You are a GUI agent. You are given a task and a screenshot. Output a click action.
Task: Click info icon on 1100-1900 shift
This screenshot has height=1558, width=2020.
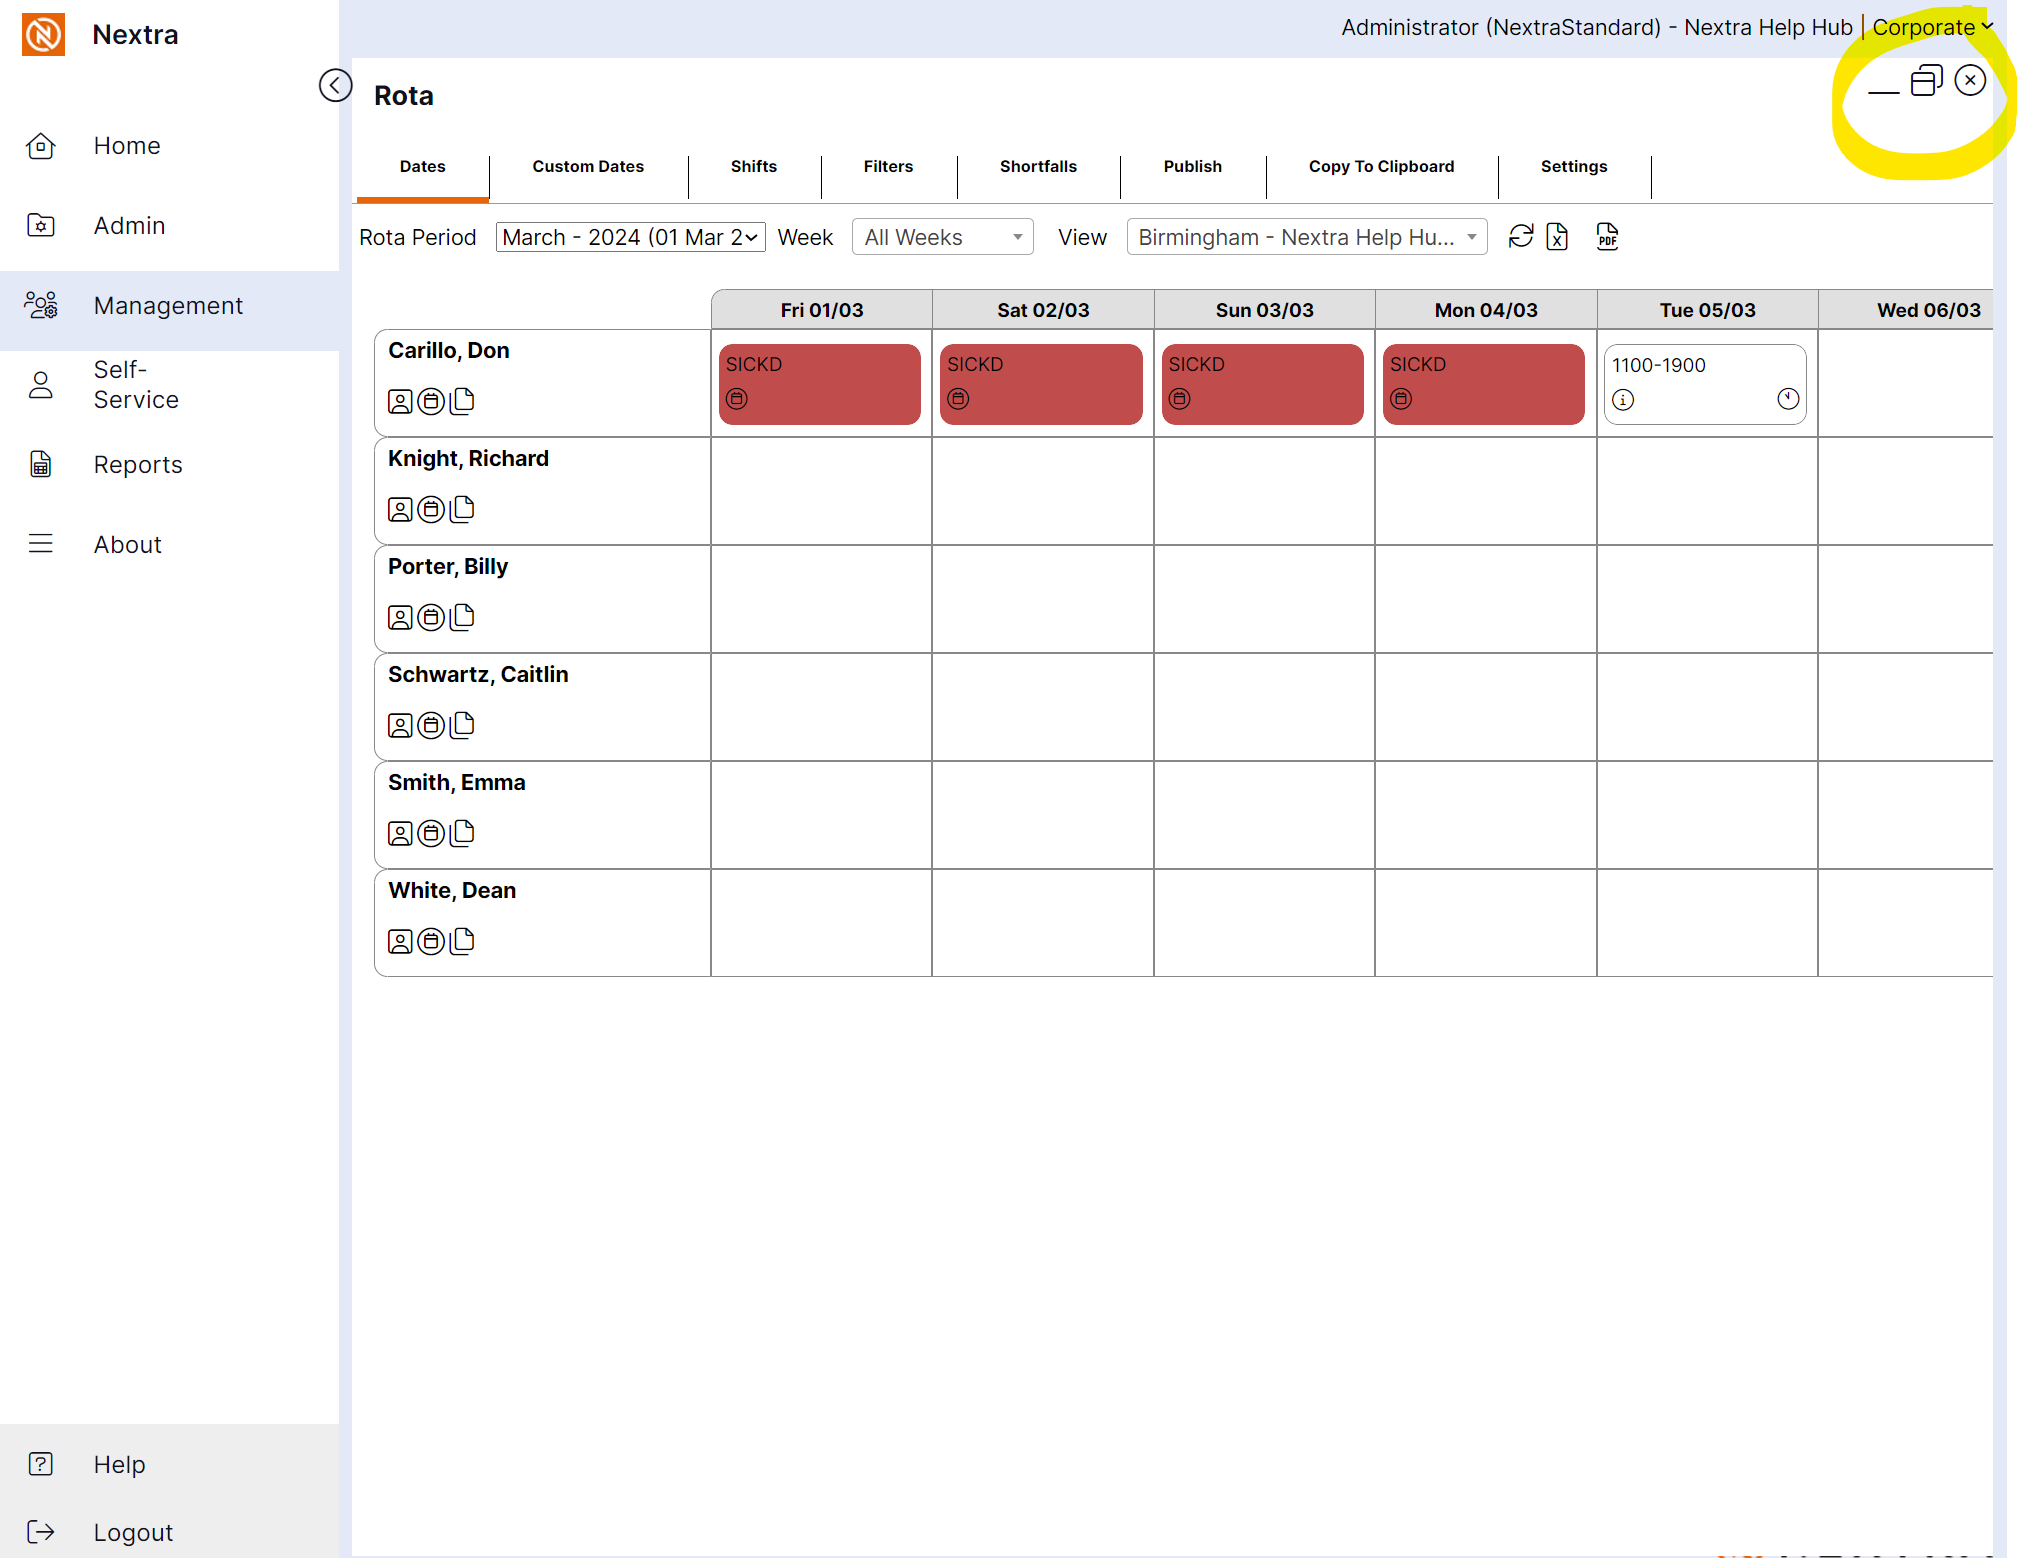[x=1623, y=400]
